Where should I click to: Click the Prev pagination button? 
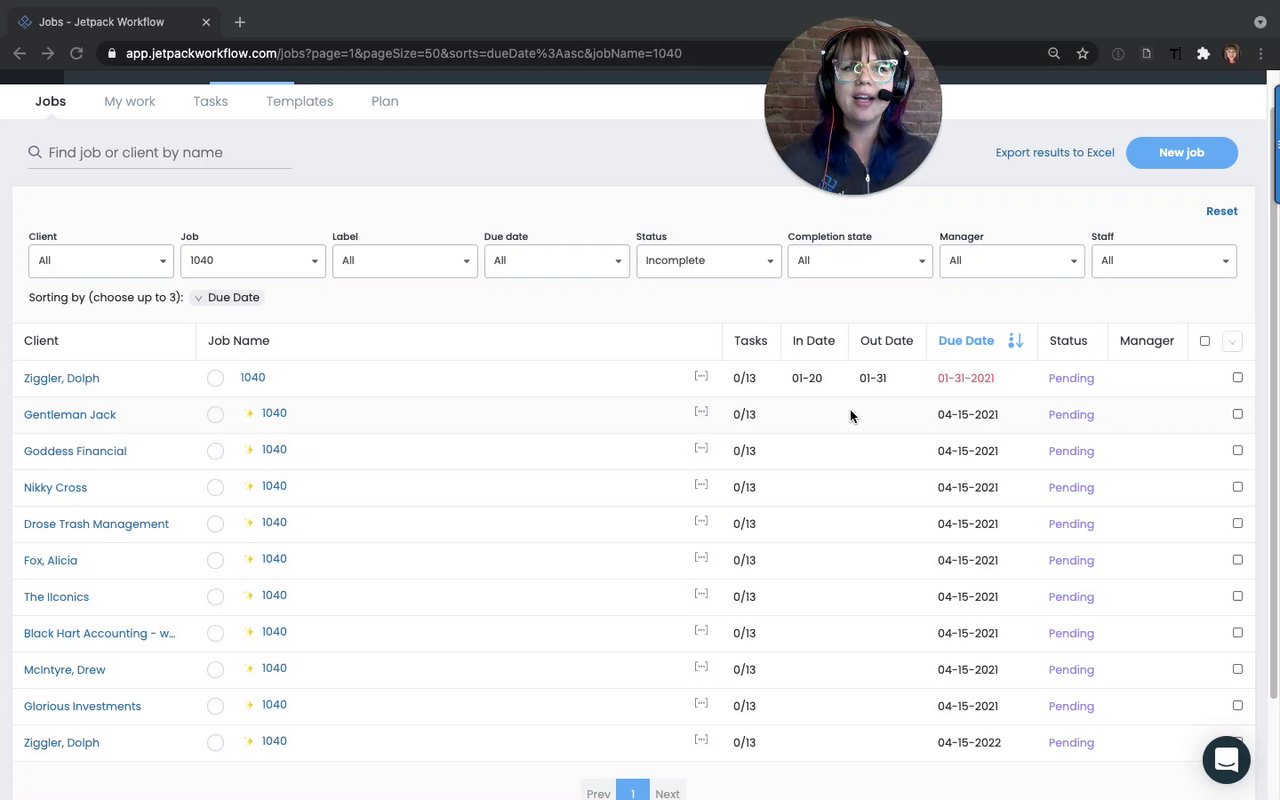tap(599, 793)
